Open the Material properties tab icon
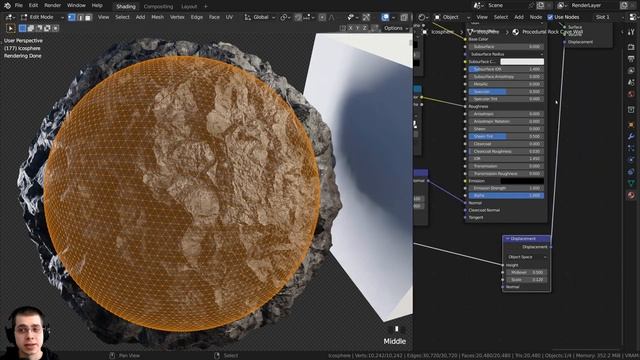 pos(631,195)
